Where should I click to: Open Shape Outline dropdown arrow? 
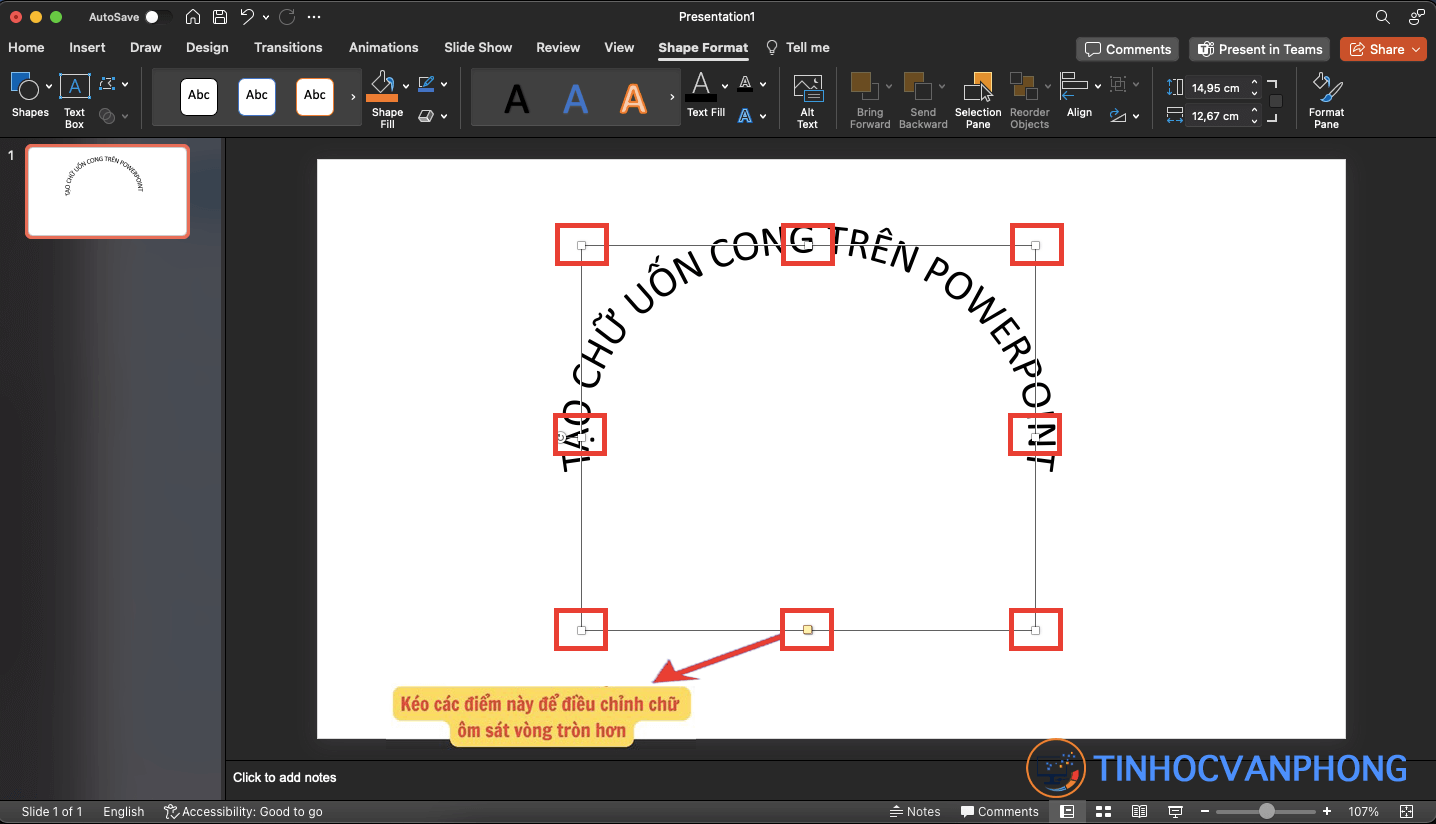[444, 85]
